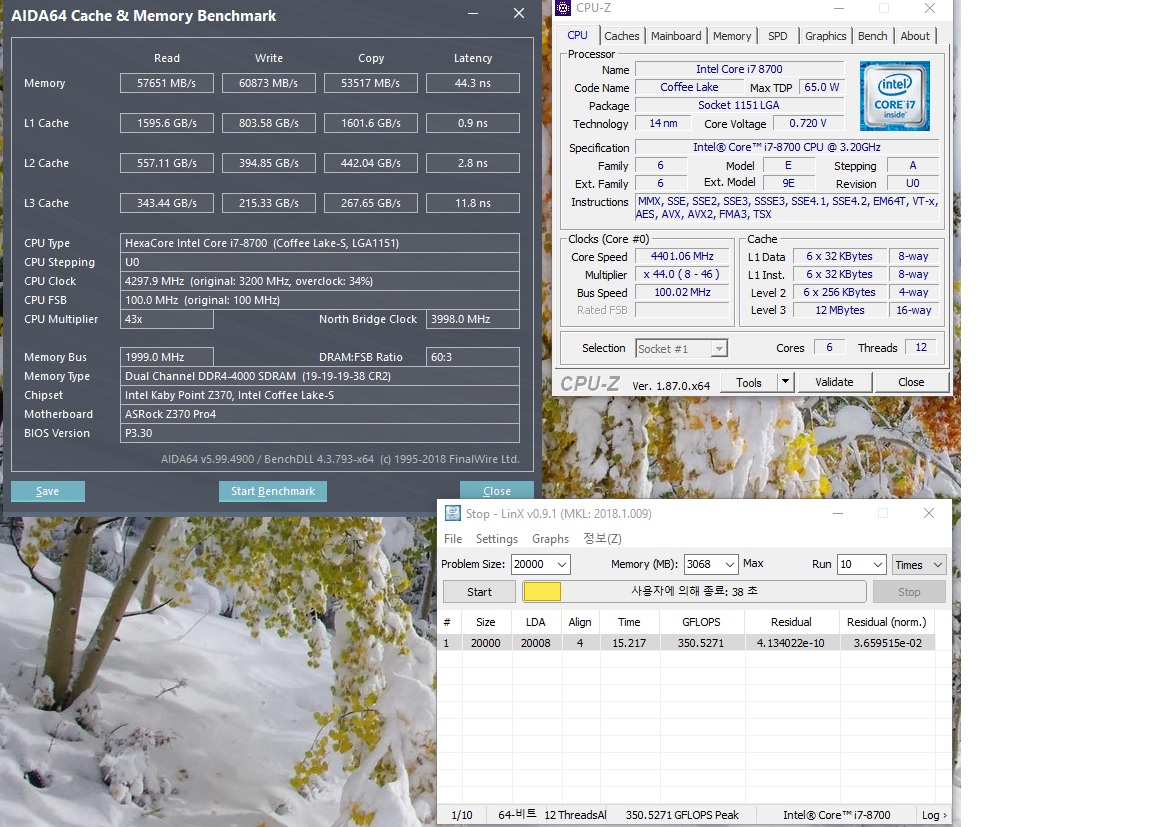
Task: Open the Settings menu in LinX
Action: [497, 539]
